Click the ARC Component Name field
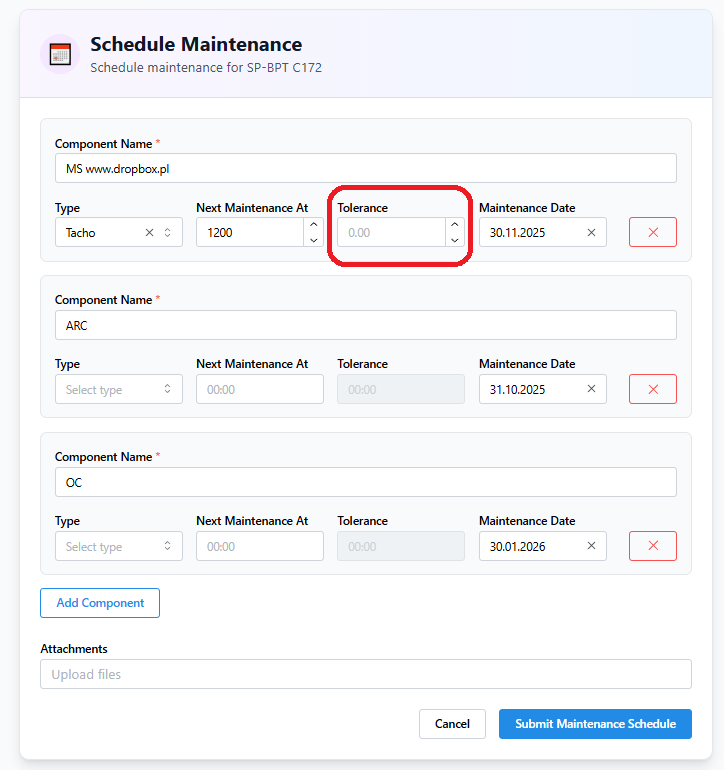724x770 pixels. [x=365, y=325]
